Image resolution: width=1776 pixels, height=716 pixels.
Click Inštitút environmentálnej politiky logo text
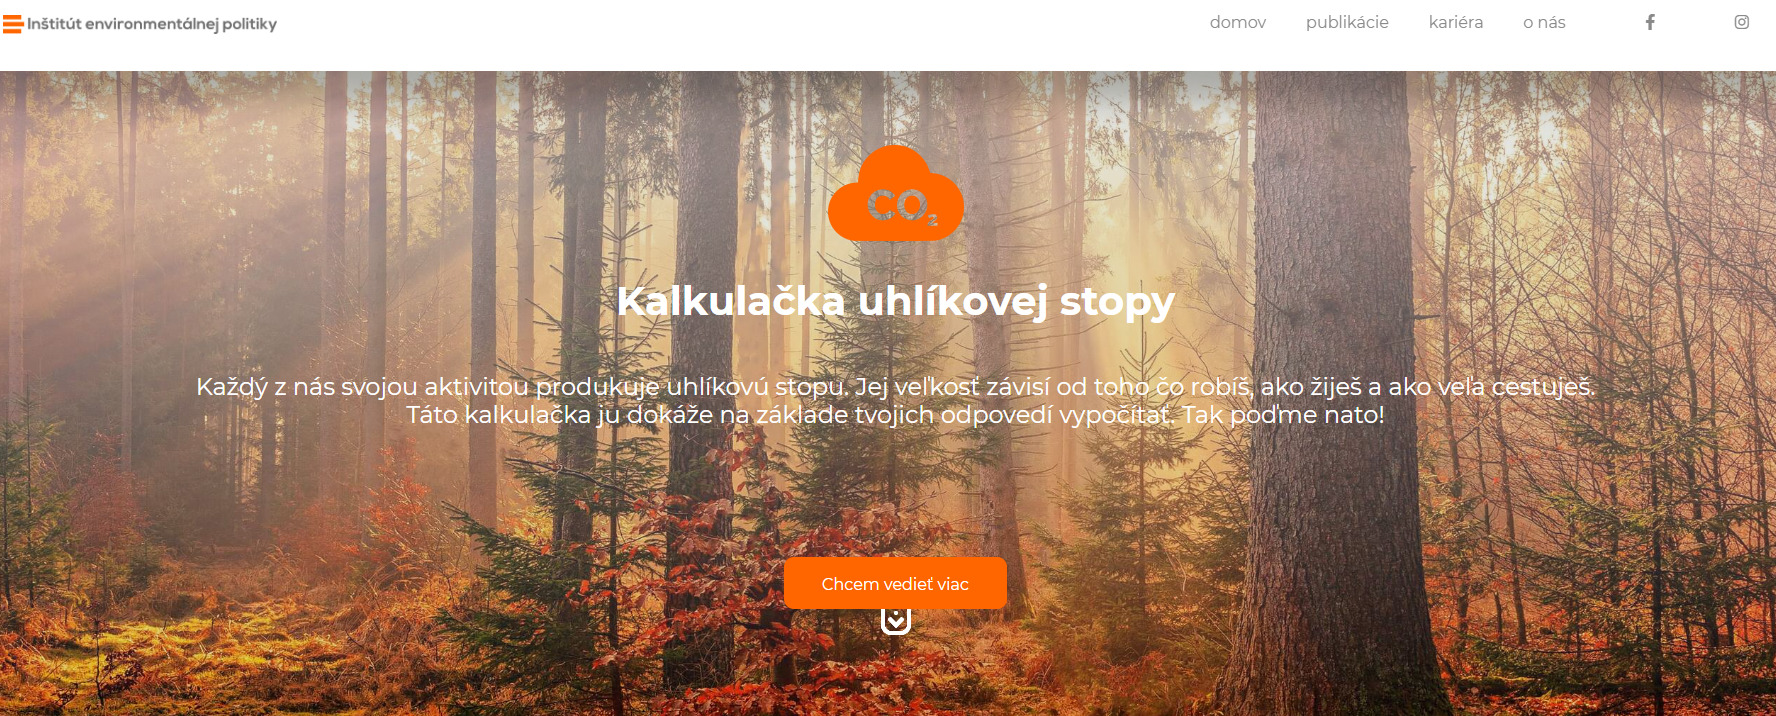point(152,24)
